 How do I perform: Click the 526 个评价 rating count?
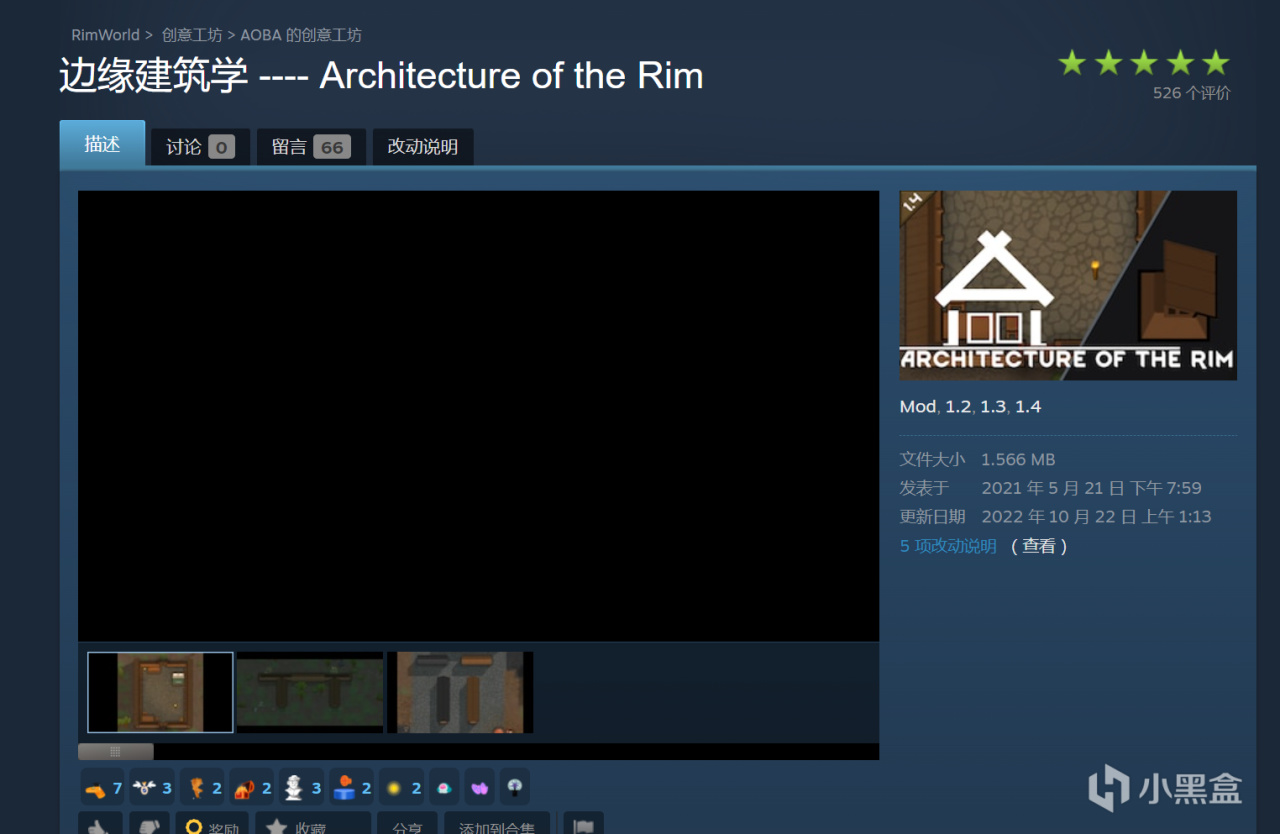coord(1192,93)
